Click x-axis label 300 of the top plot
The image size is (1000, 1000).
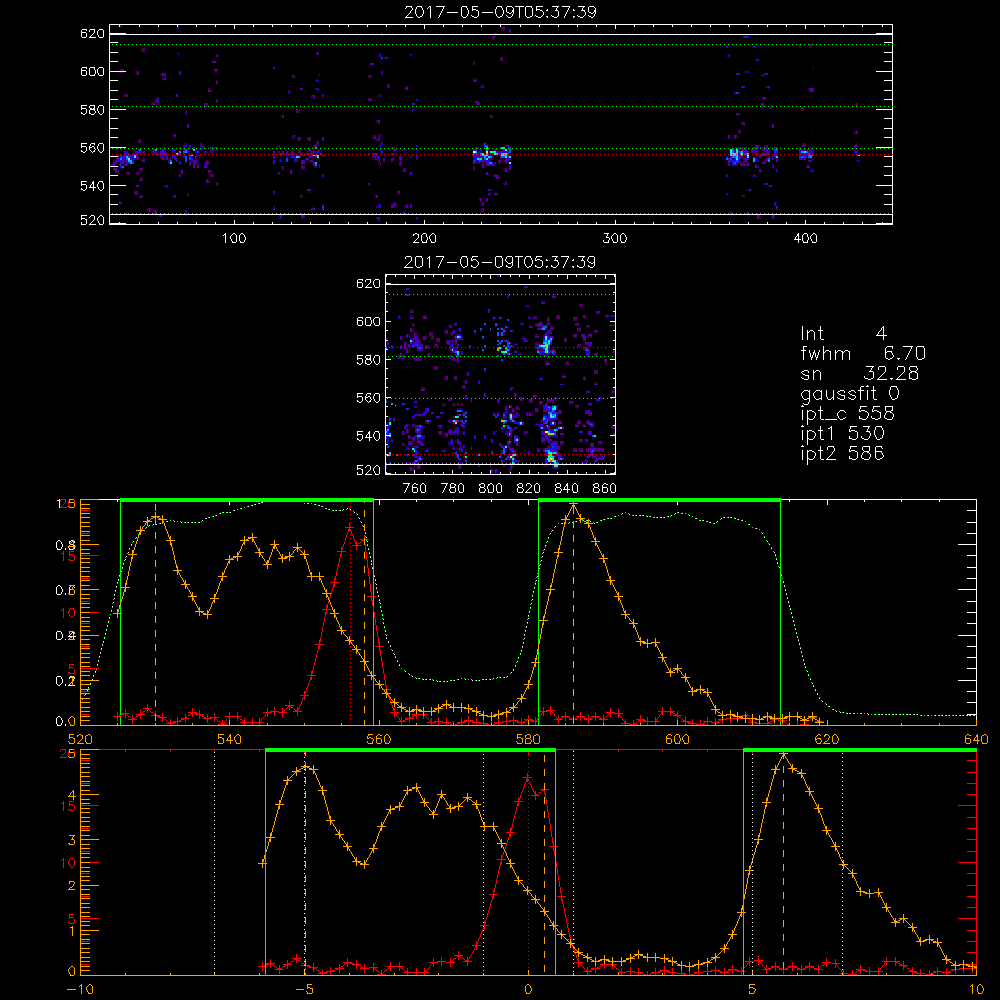(615, 239)
